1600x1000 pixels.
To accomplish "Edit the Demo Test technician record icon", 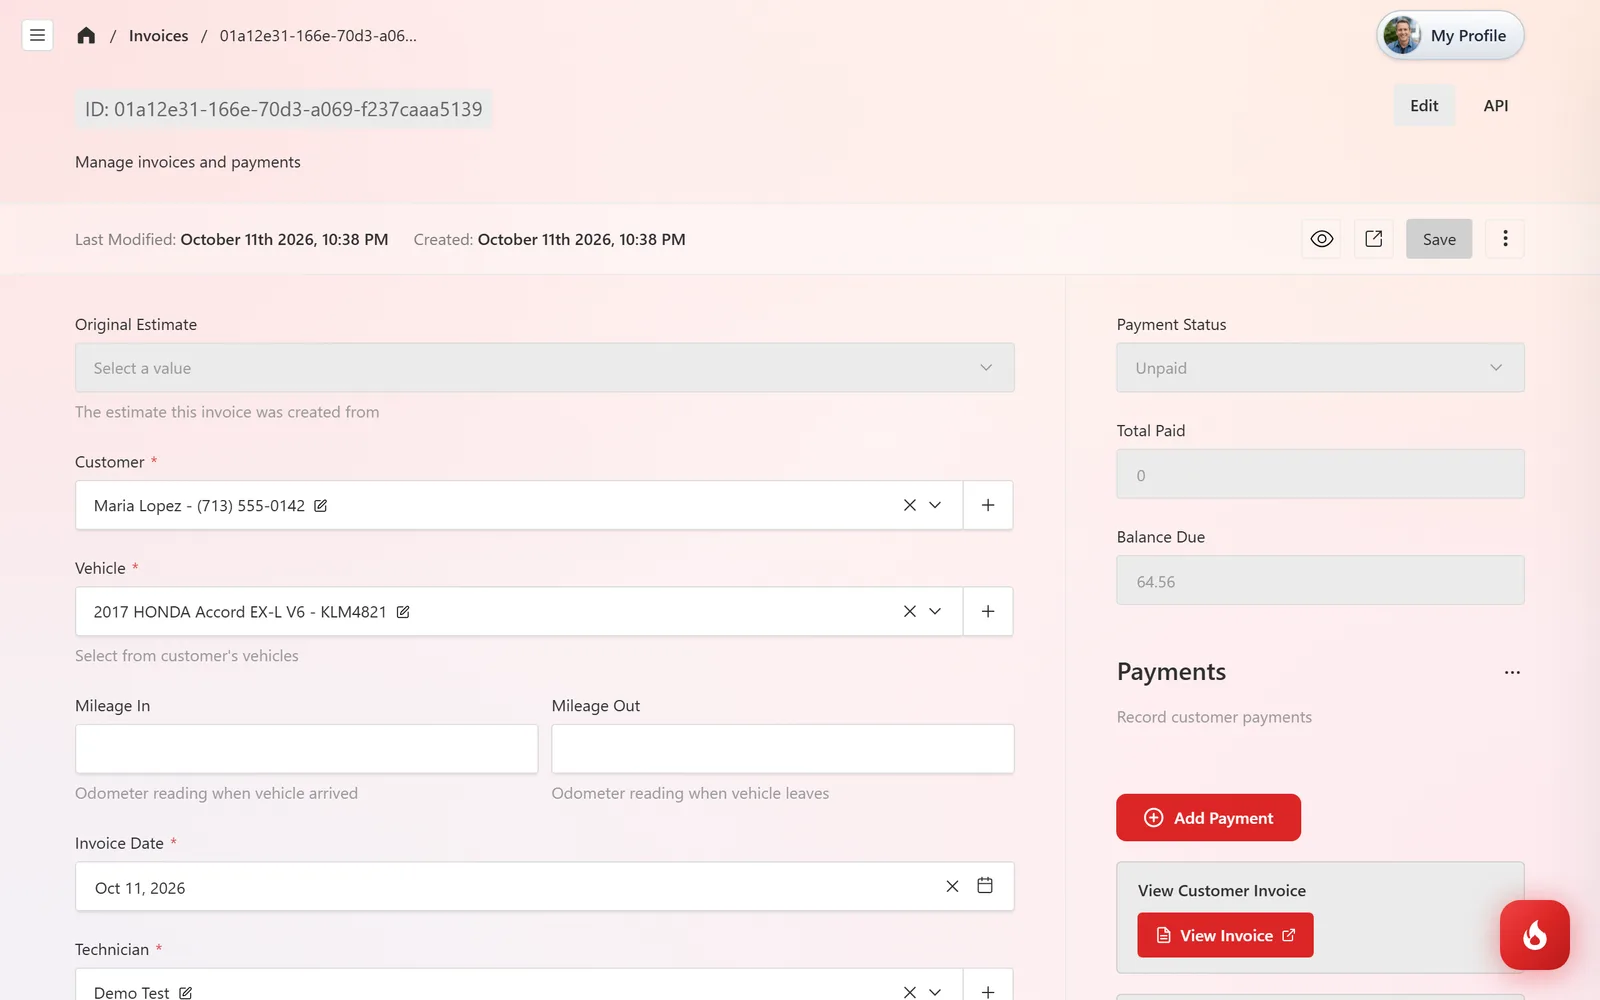I will 185,993.
